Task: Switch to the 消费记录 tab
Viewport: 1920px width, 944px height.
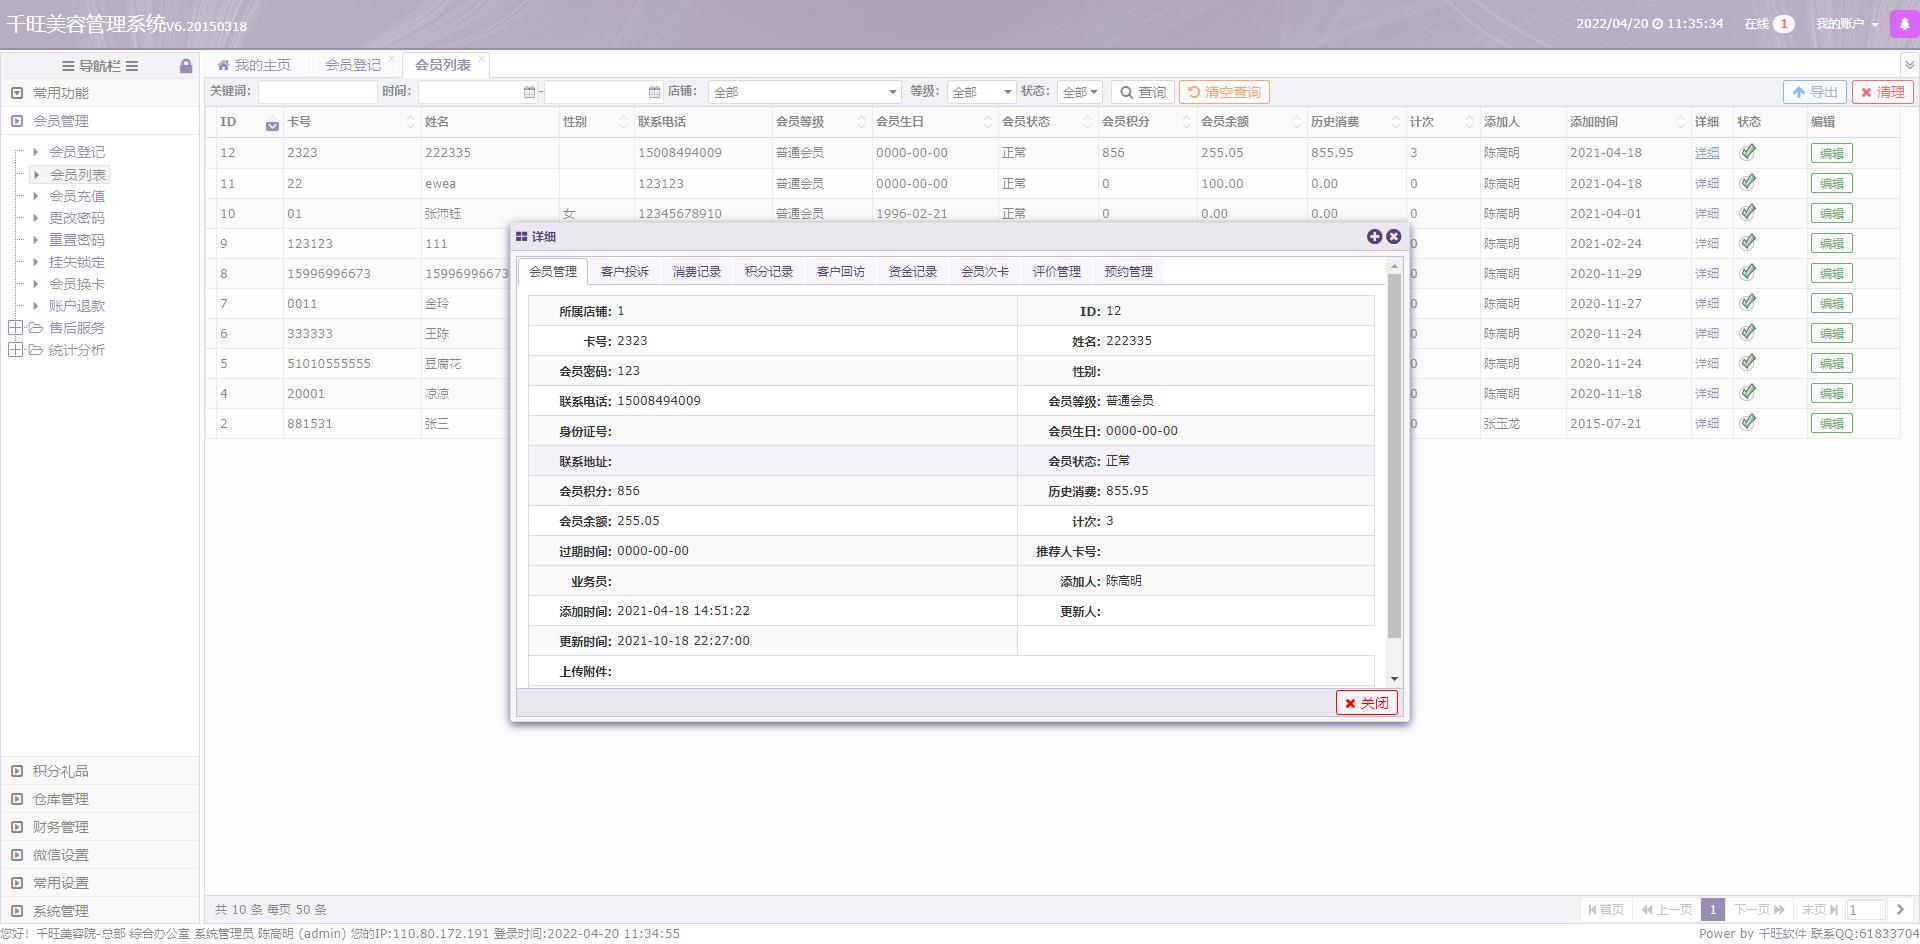Action: 696,272
